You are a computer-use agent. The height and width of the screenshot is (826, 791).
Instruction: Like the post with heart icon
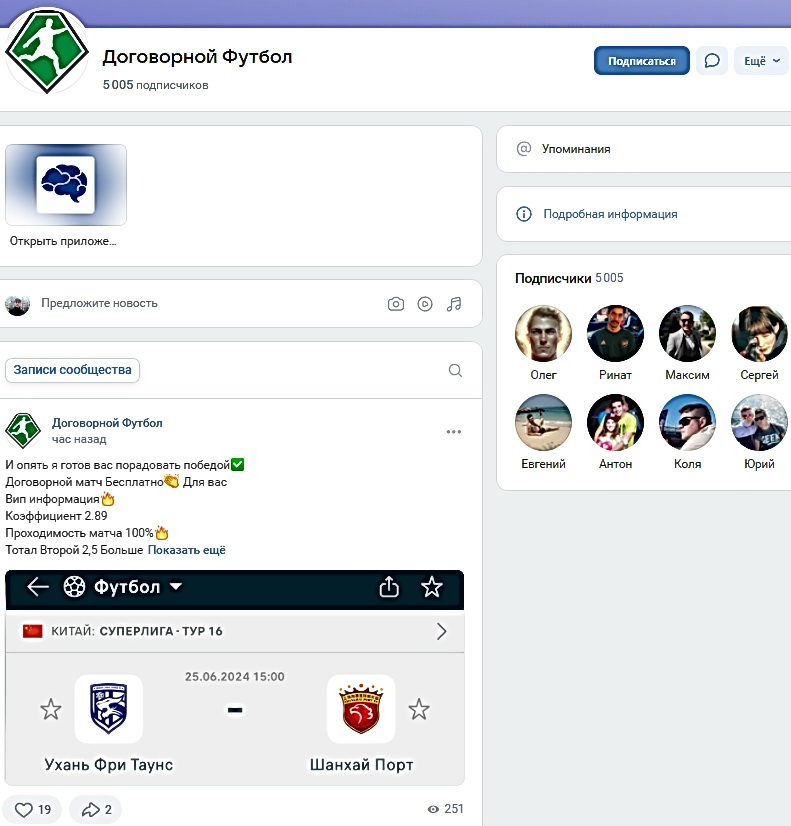coord(32,809)
